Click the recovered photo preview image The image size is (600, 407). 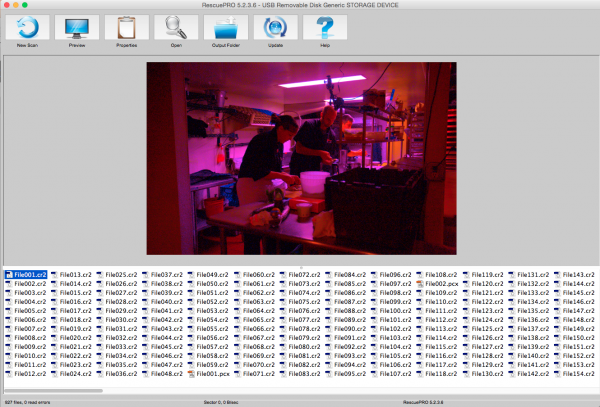point(301,158)
